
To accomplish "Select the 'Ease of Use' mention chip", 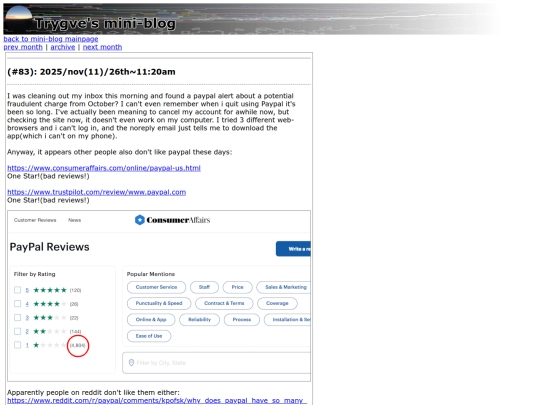I will 149,336.
